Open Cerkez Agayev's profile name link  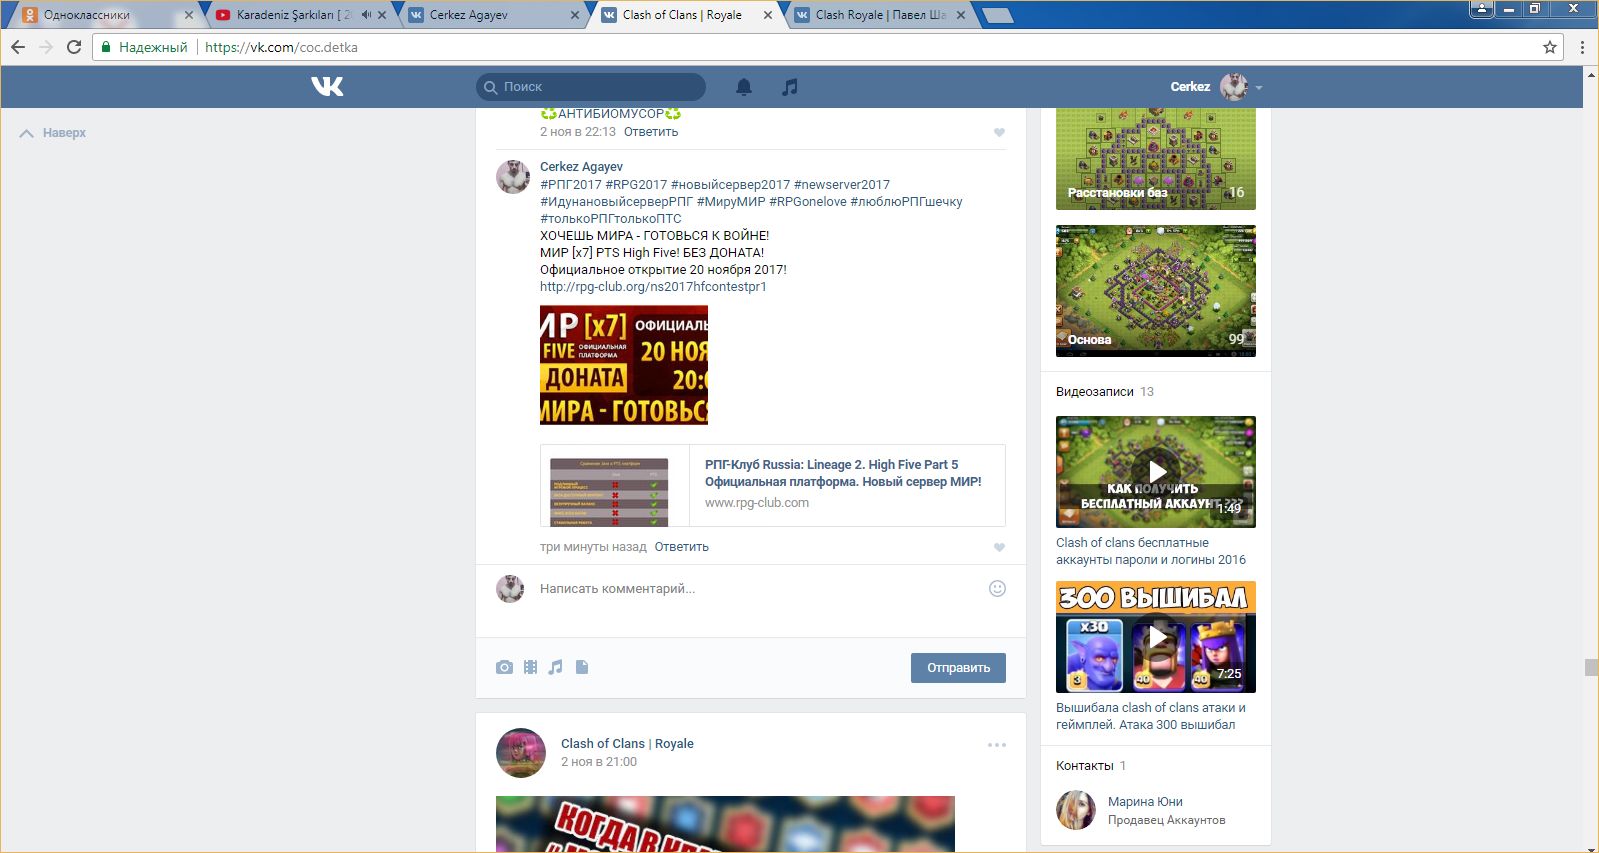(x=581, y=167)
